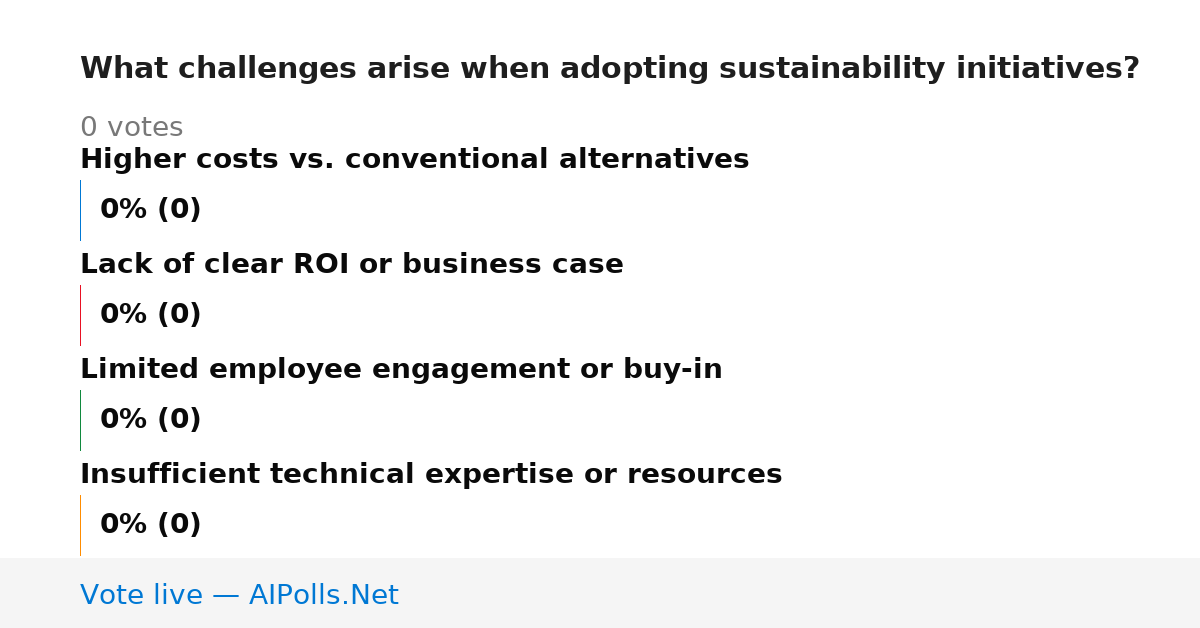
Task: Click the blue bar for Higher costs
Action: tap(80, 210)
